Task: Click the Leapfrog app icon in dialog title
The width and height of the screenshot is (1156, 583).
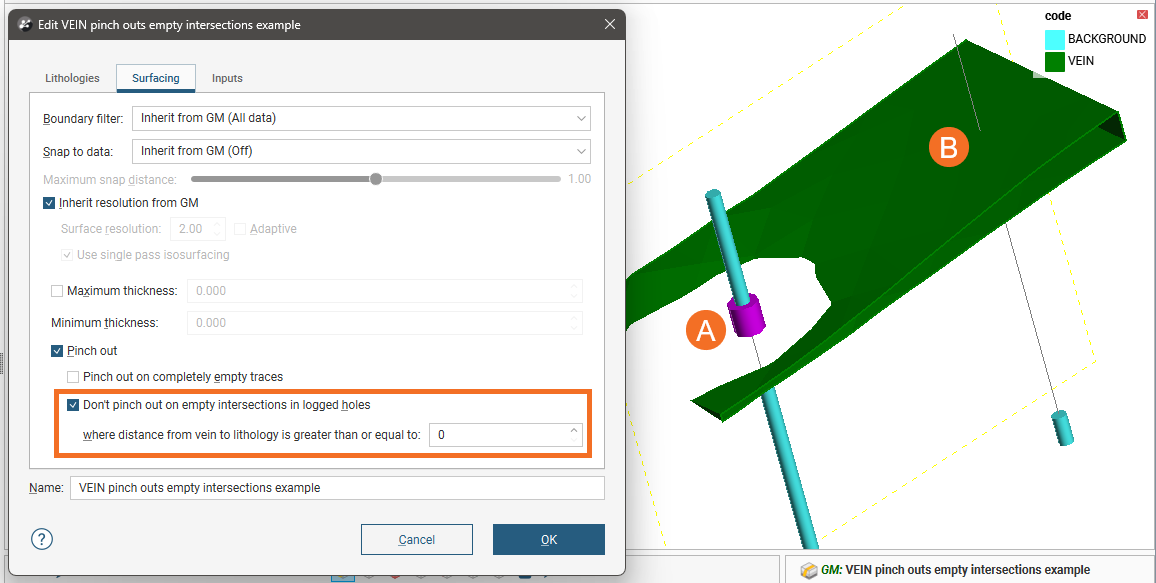Action: click(24, 24)
